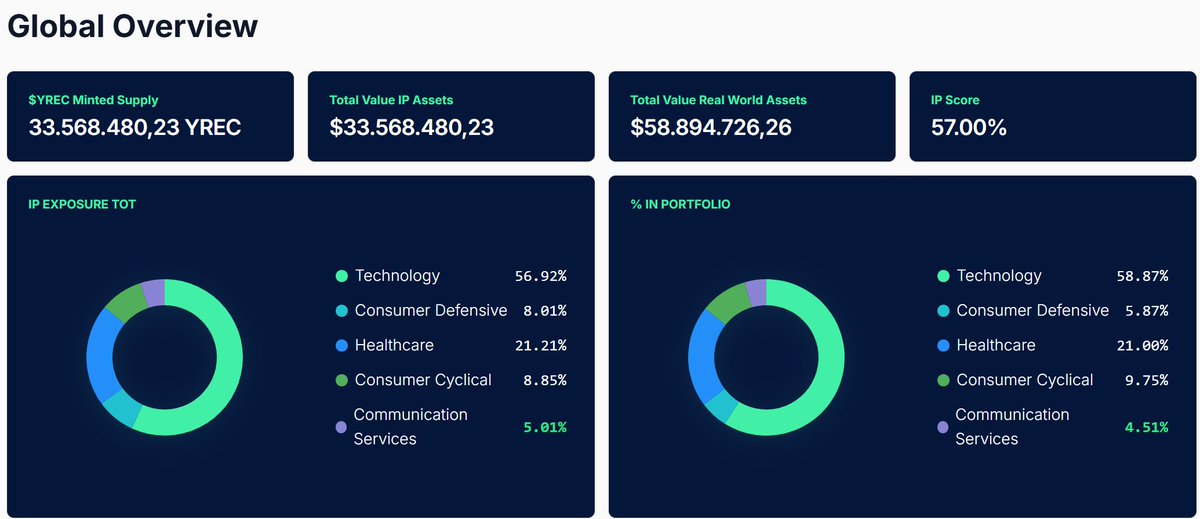Select Consumer Cyclical label in IP Exposure legend
This screenshot has height=519, width=1200.
(423, 380)
